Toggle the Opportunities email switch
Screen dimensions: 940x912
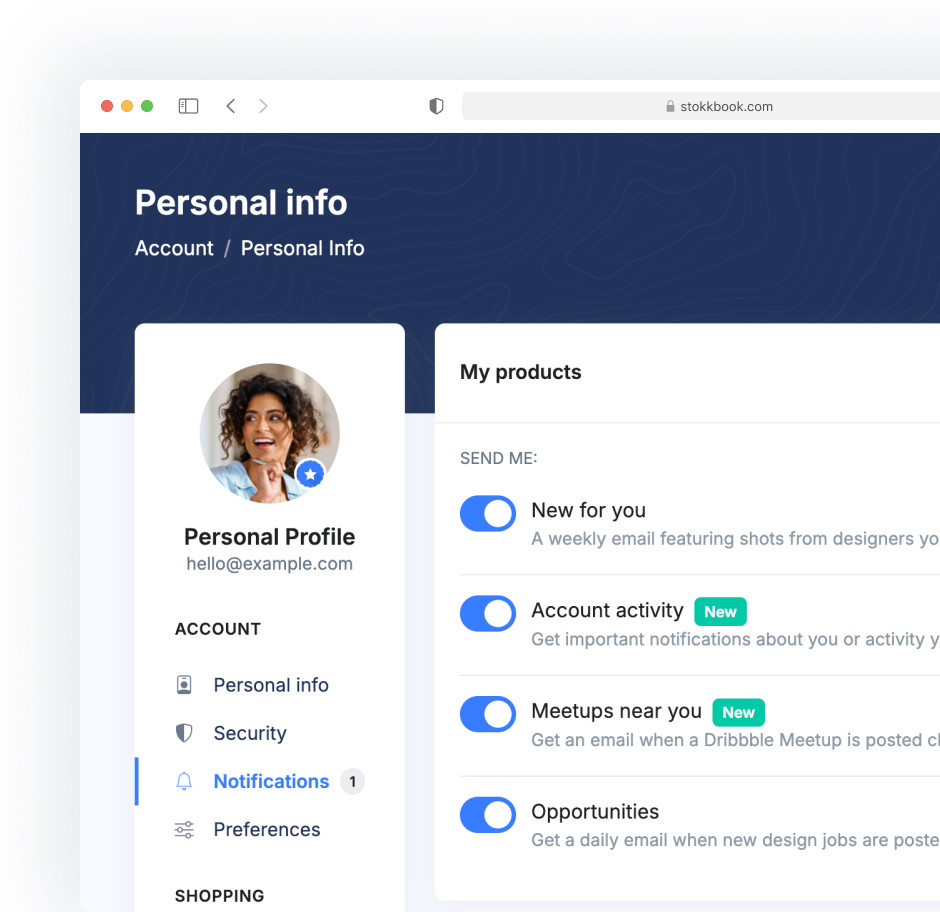[x=488, y=815]
